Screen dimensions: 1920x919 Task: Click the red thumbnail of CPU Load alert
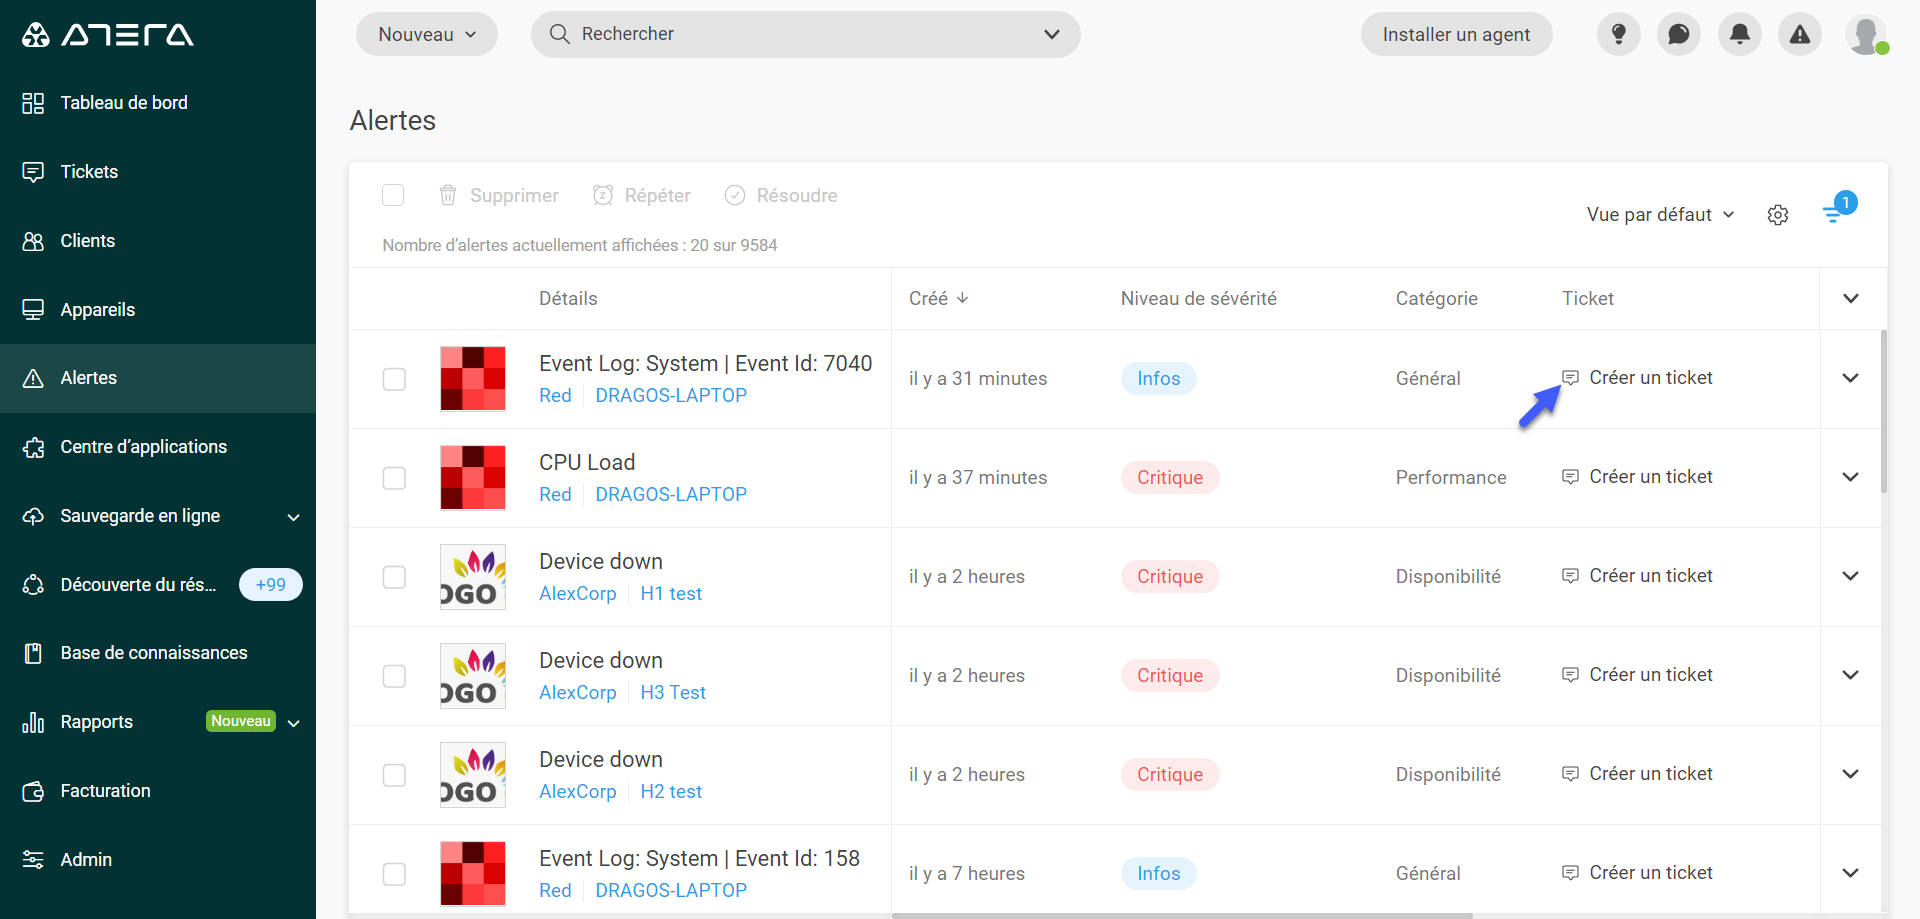click(x=473, y=478)
